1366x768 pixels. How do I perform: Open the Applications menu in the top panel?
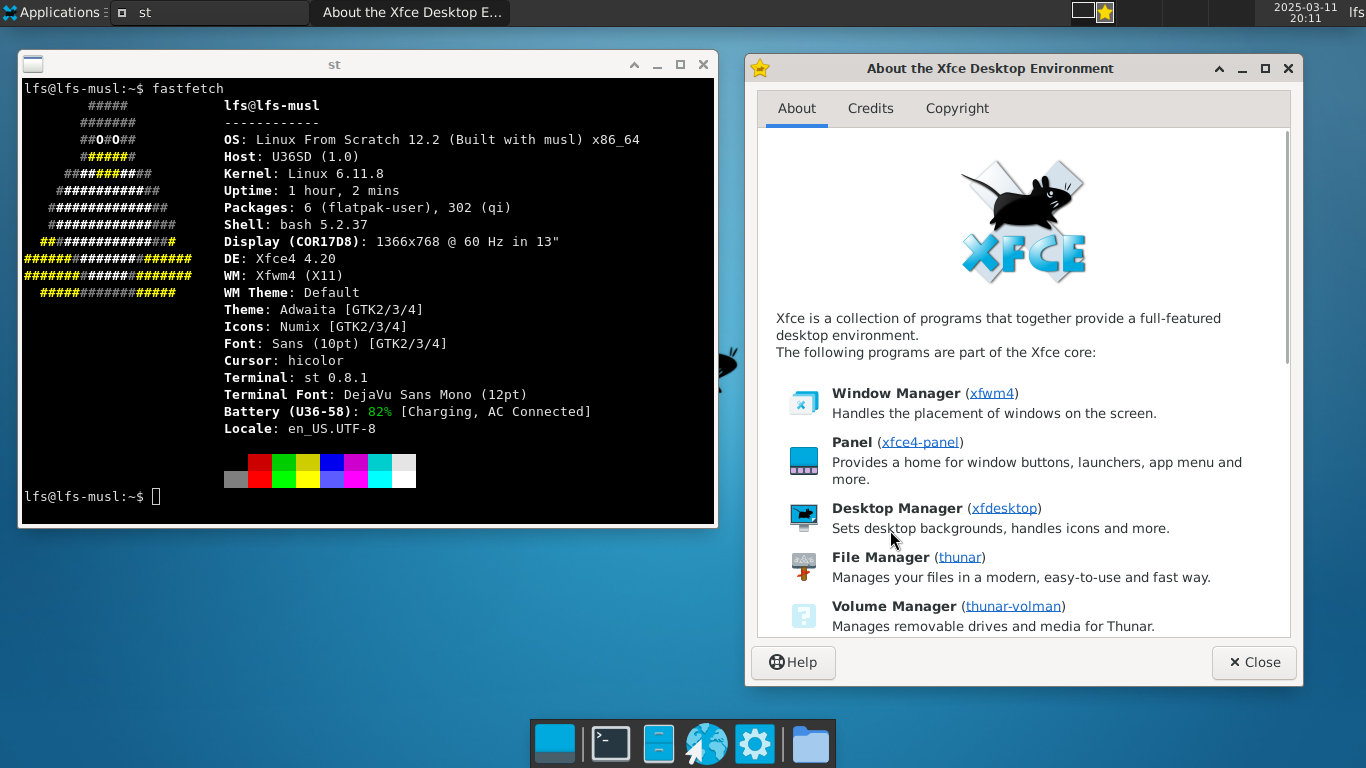point(52,13)
